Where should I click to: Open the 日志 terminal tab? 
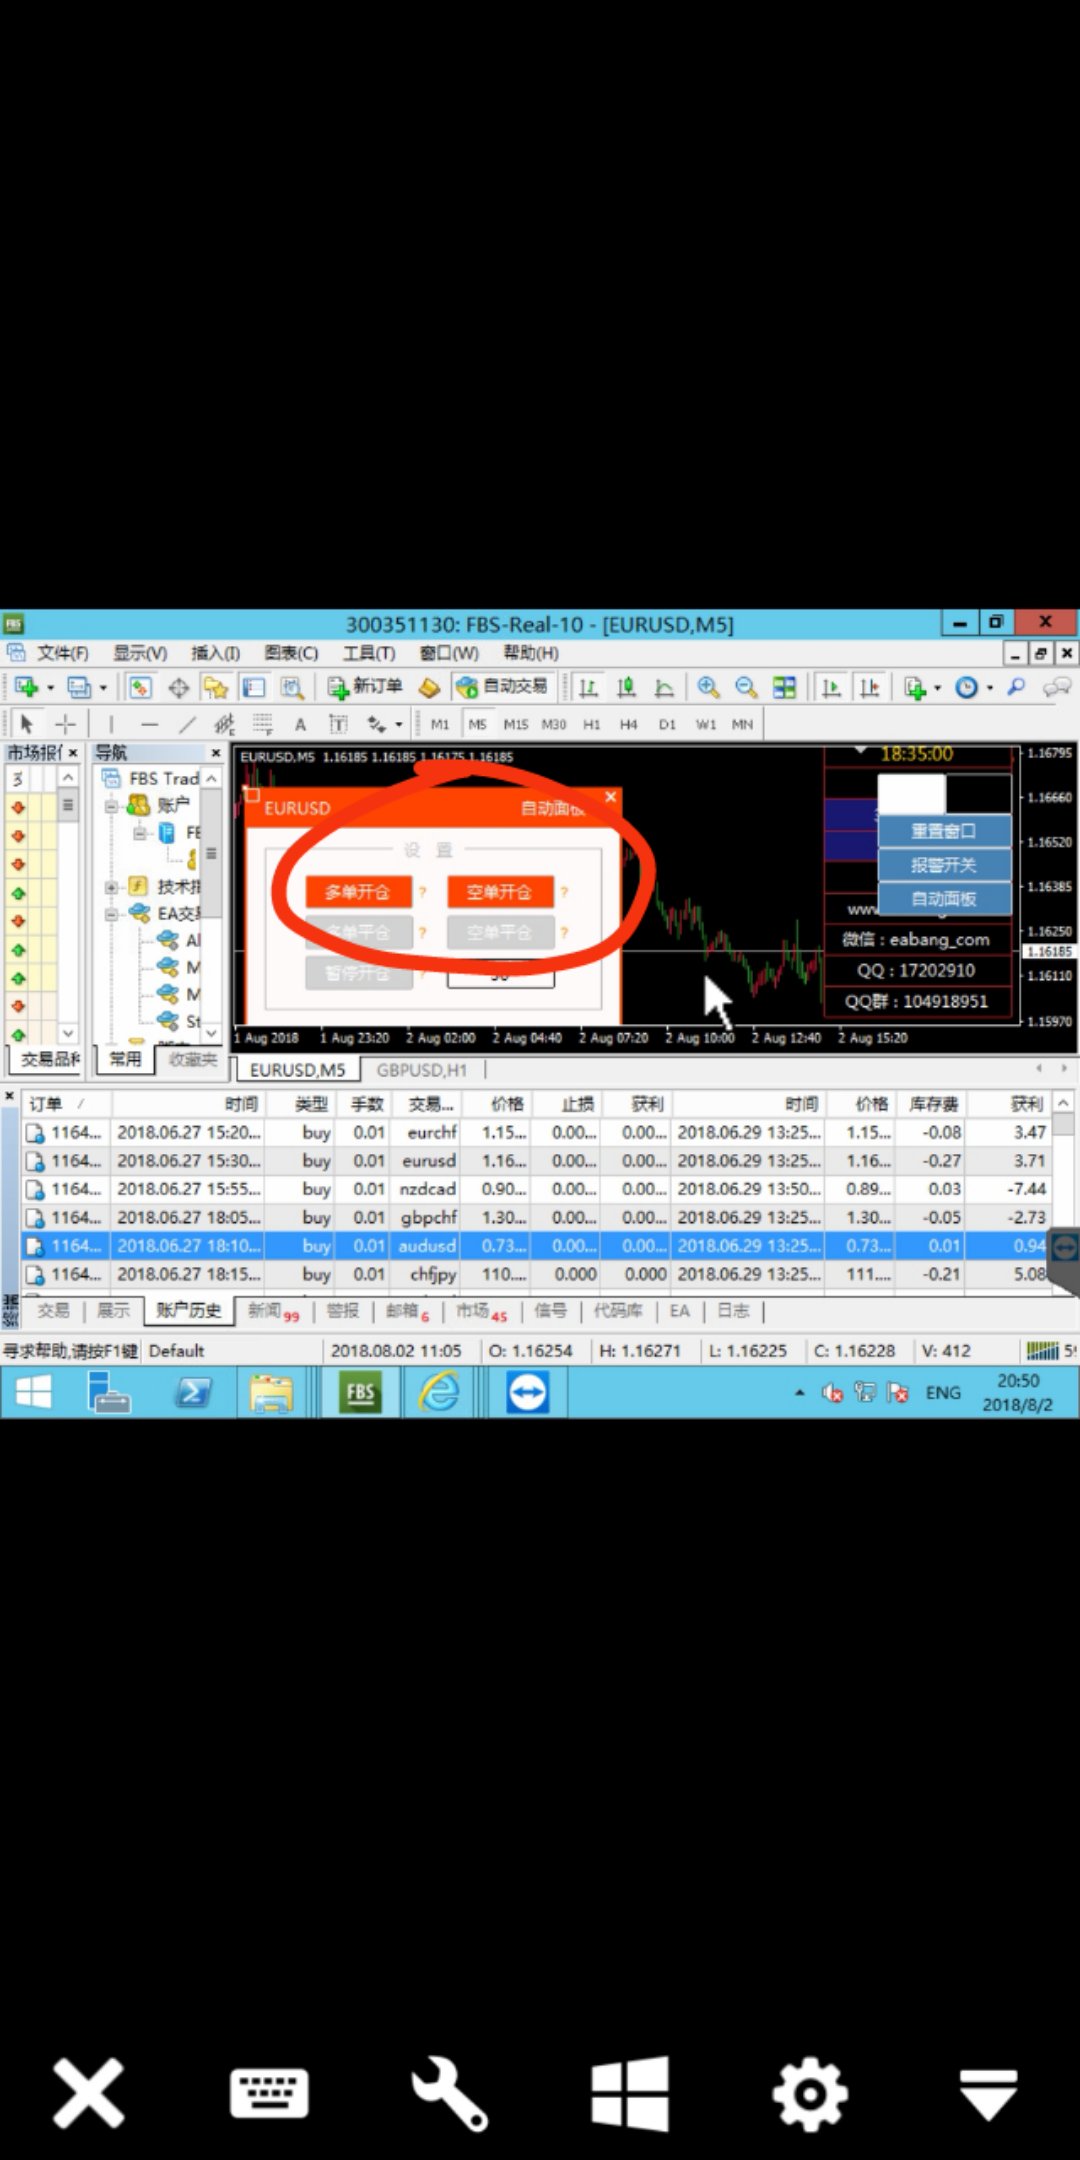tap(733, 1311)
